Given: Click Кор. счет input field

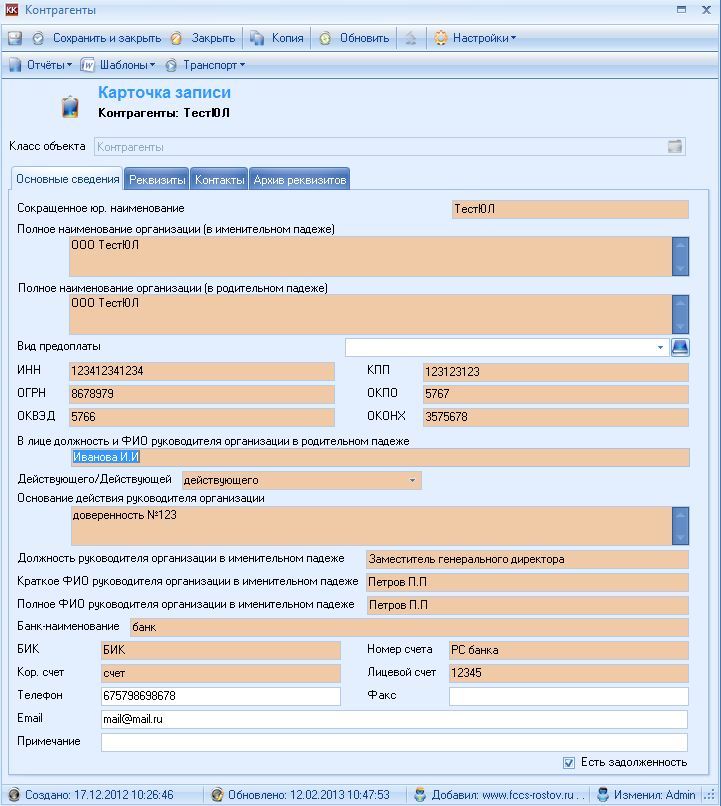Looking at the screenshot, I should click(x=221, y=673).
